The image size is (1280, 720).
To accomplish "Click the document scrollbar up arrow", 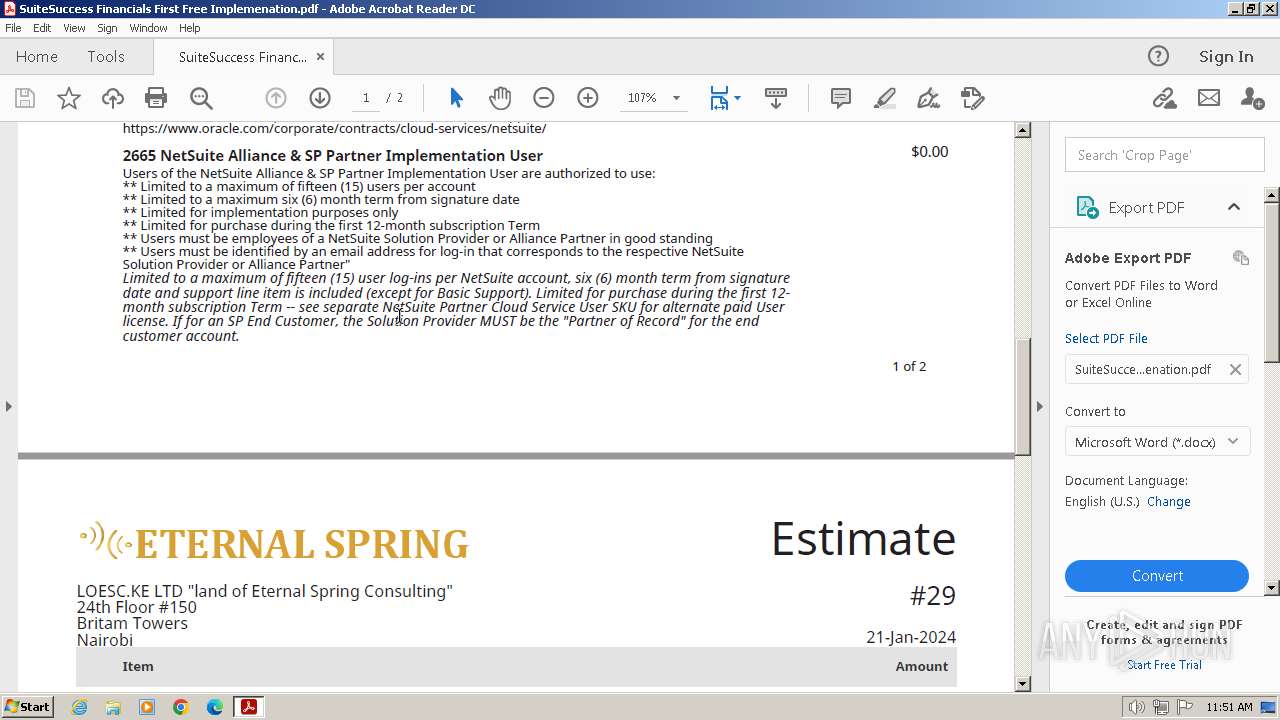I will point(1023,130).
